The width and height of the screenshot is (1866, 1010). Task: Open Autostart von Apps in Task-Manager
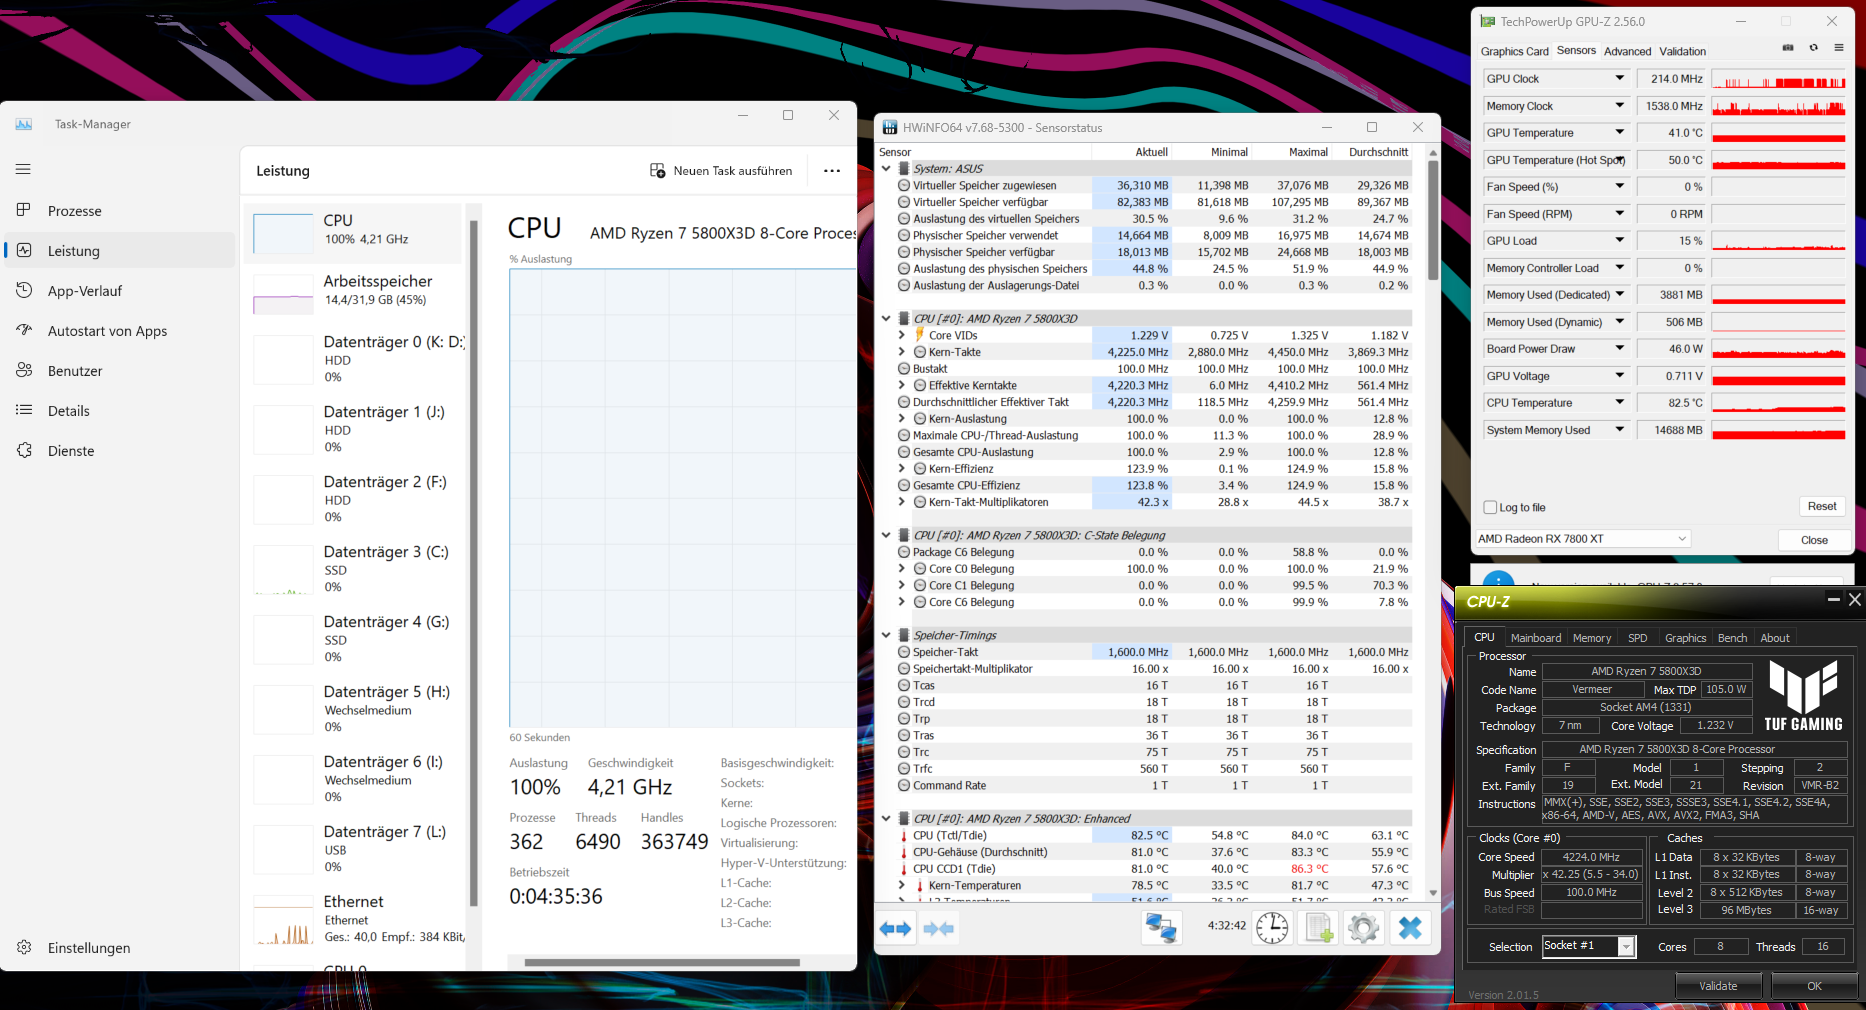pyautogui.click(x=120, y=331)
